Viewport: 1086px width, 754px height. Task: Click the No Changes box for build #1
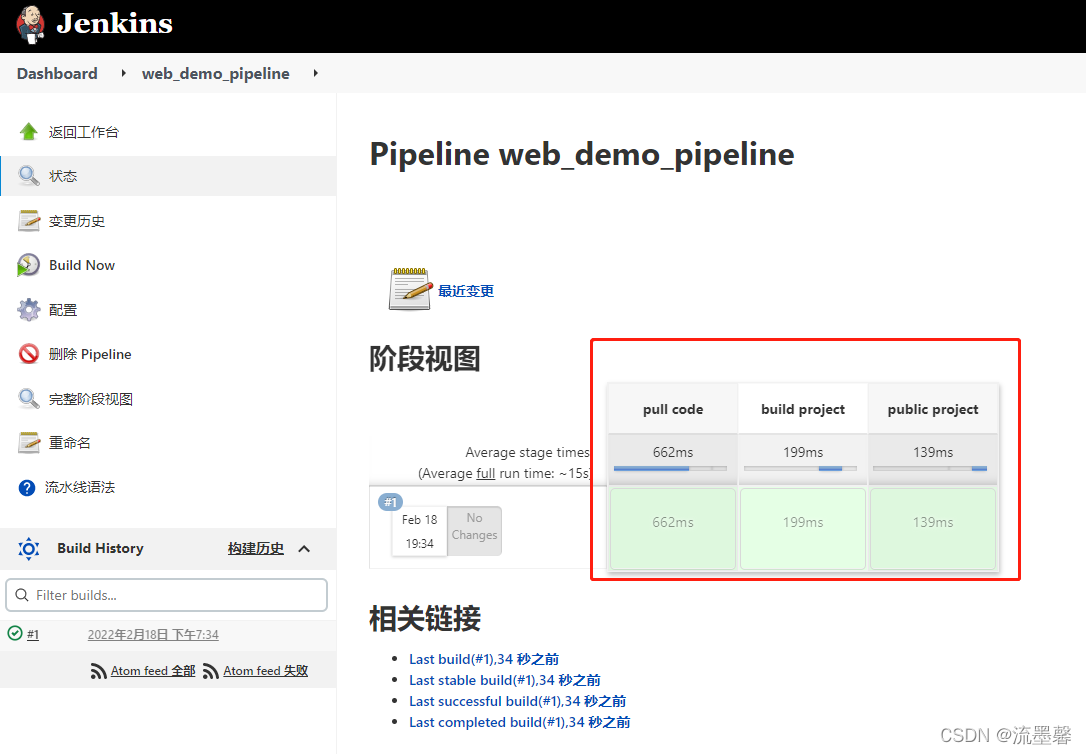[x=474, y=530]
